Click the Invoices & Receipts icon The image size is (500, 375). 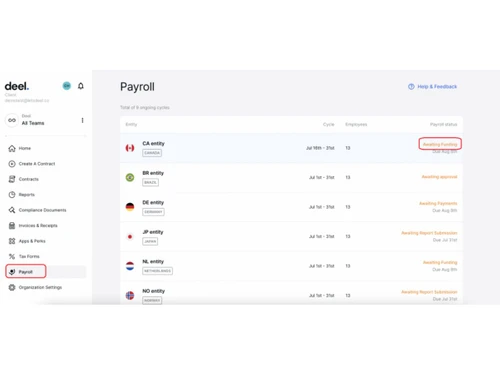point(12,225)
